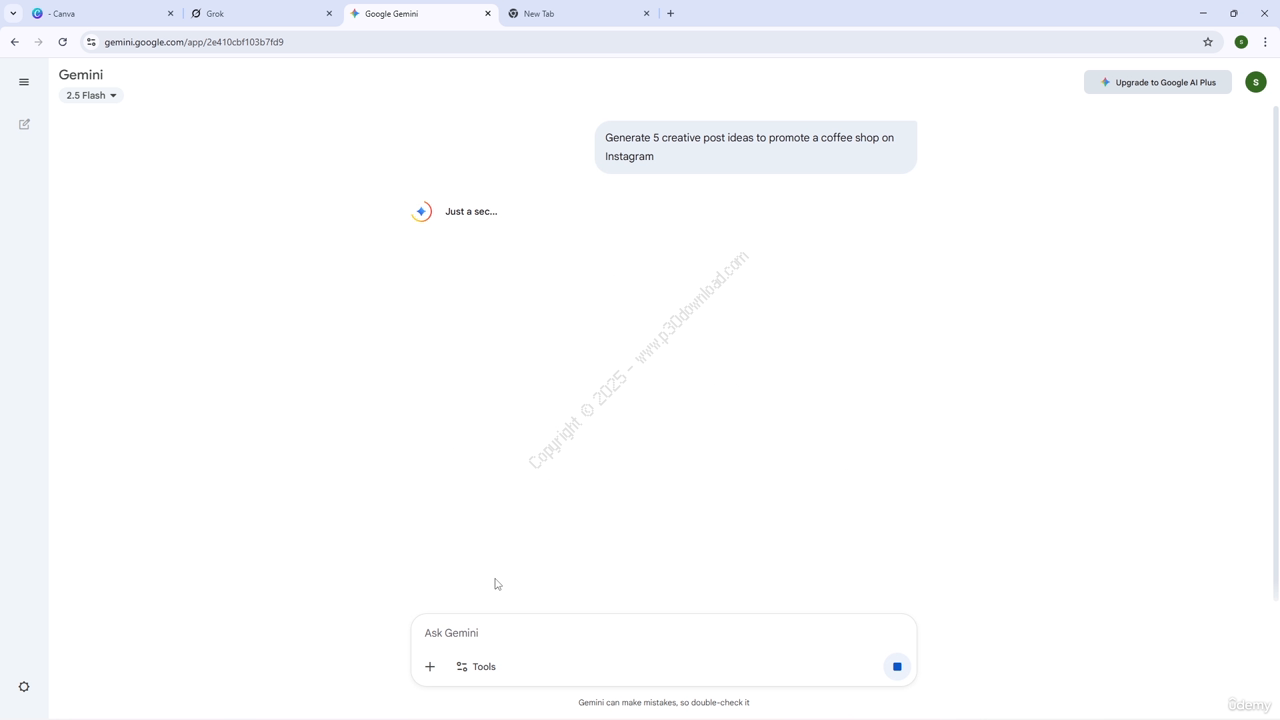This screenshot has height=720, width=1280.
Task: Start a new chat with pencil icon
Action: point(24,124)
